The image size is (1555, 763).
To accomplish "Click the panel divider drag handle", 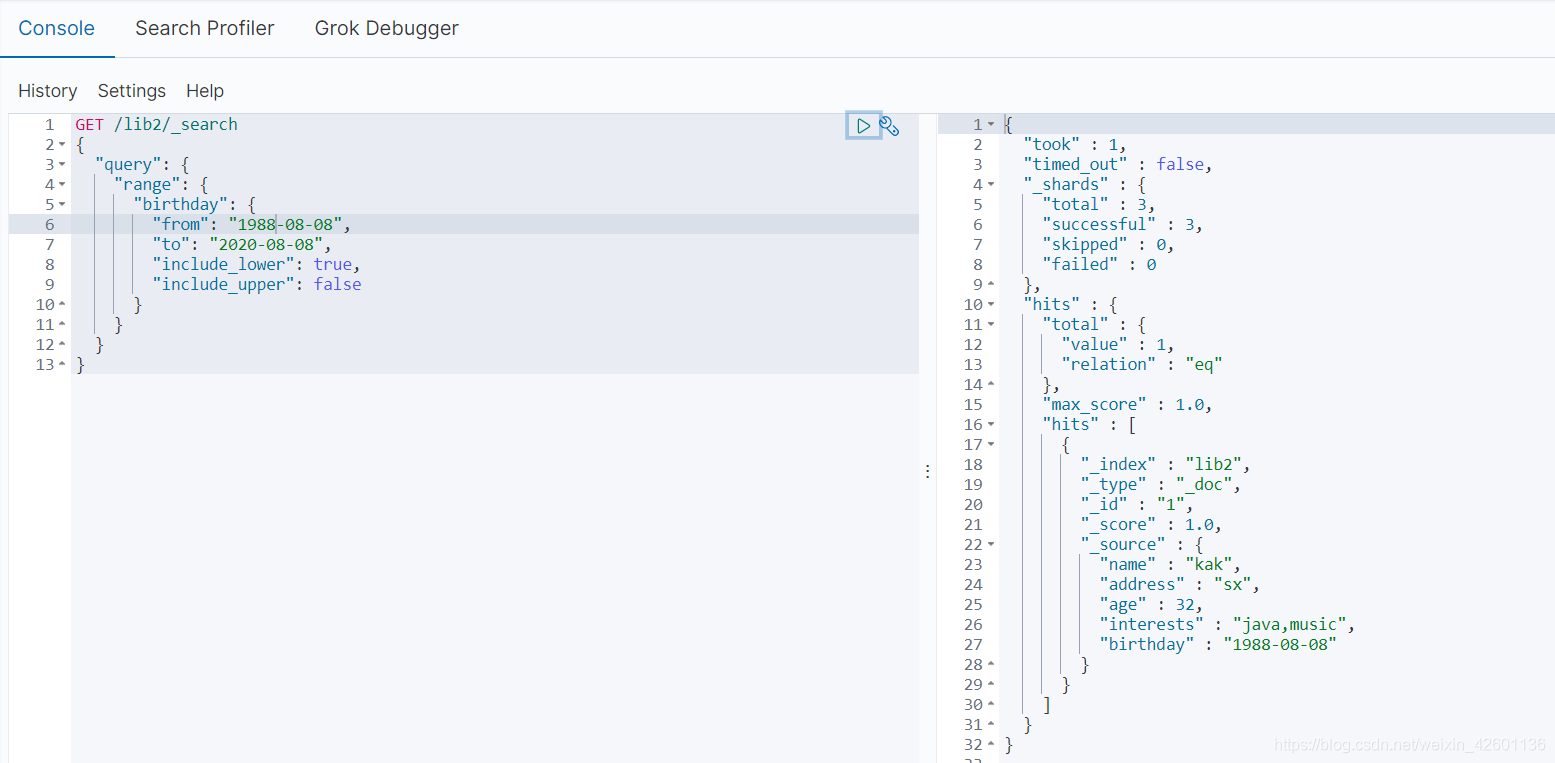I will click(928, 470).
